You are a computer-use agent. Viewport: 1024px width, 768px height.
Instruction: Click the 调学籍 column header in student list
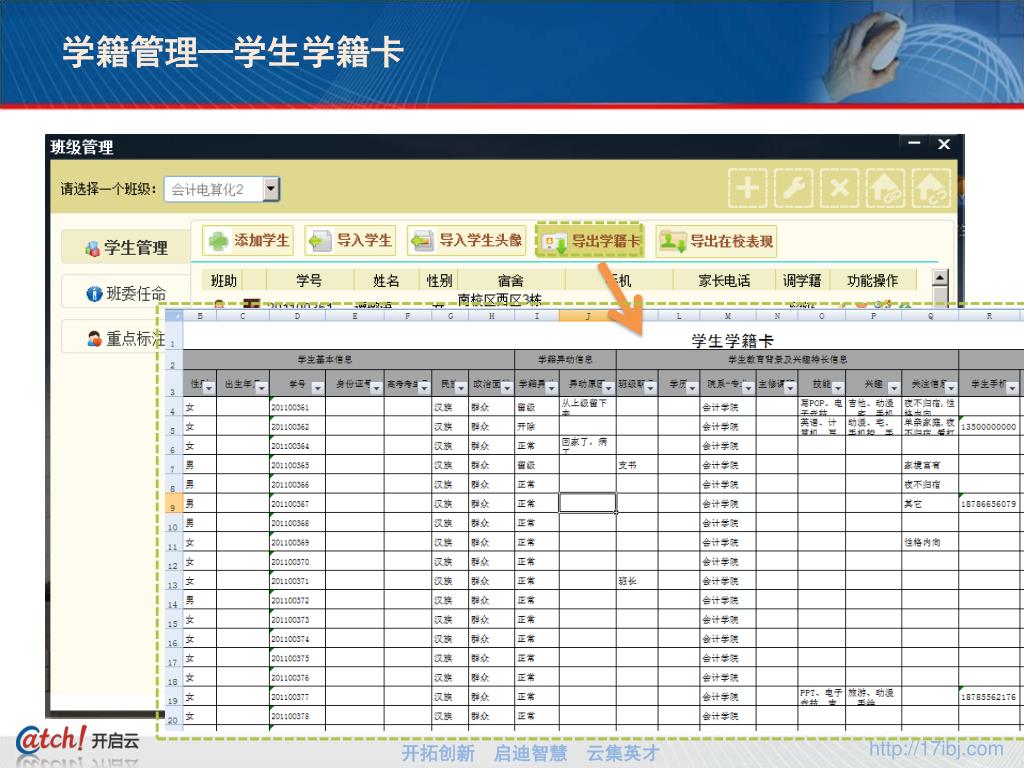click(802, 281)
